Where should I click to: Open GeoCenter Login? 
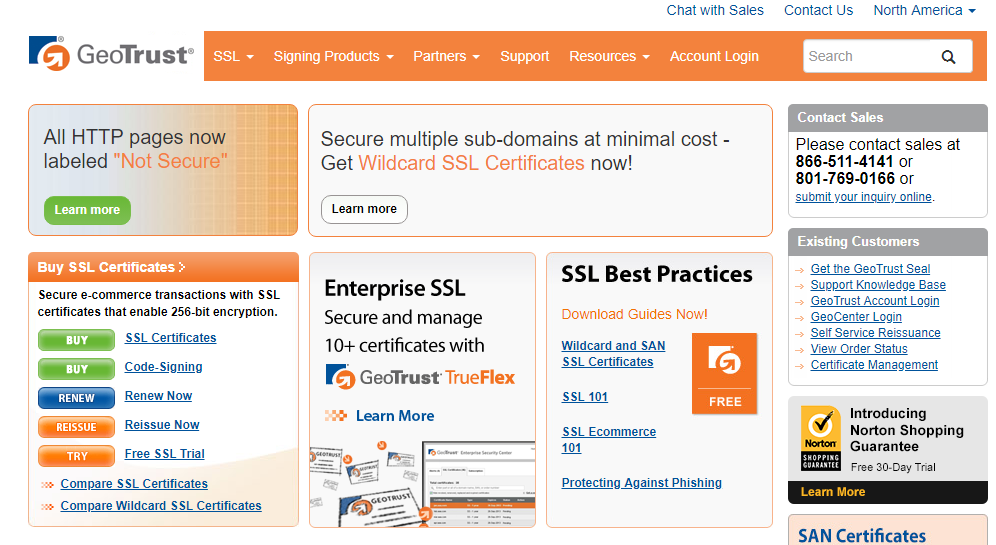[856, 317]
